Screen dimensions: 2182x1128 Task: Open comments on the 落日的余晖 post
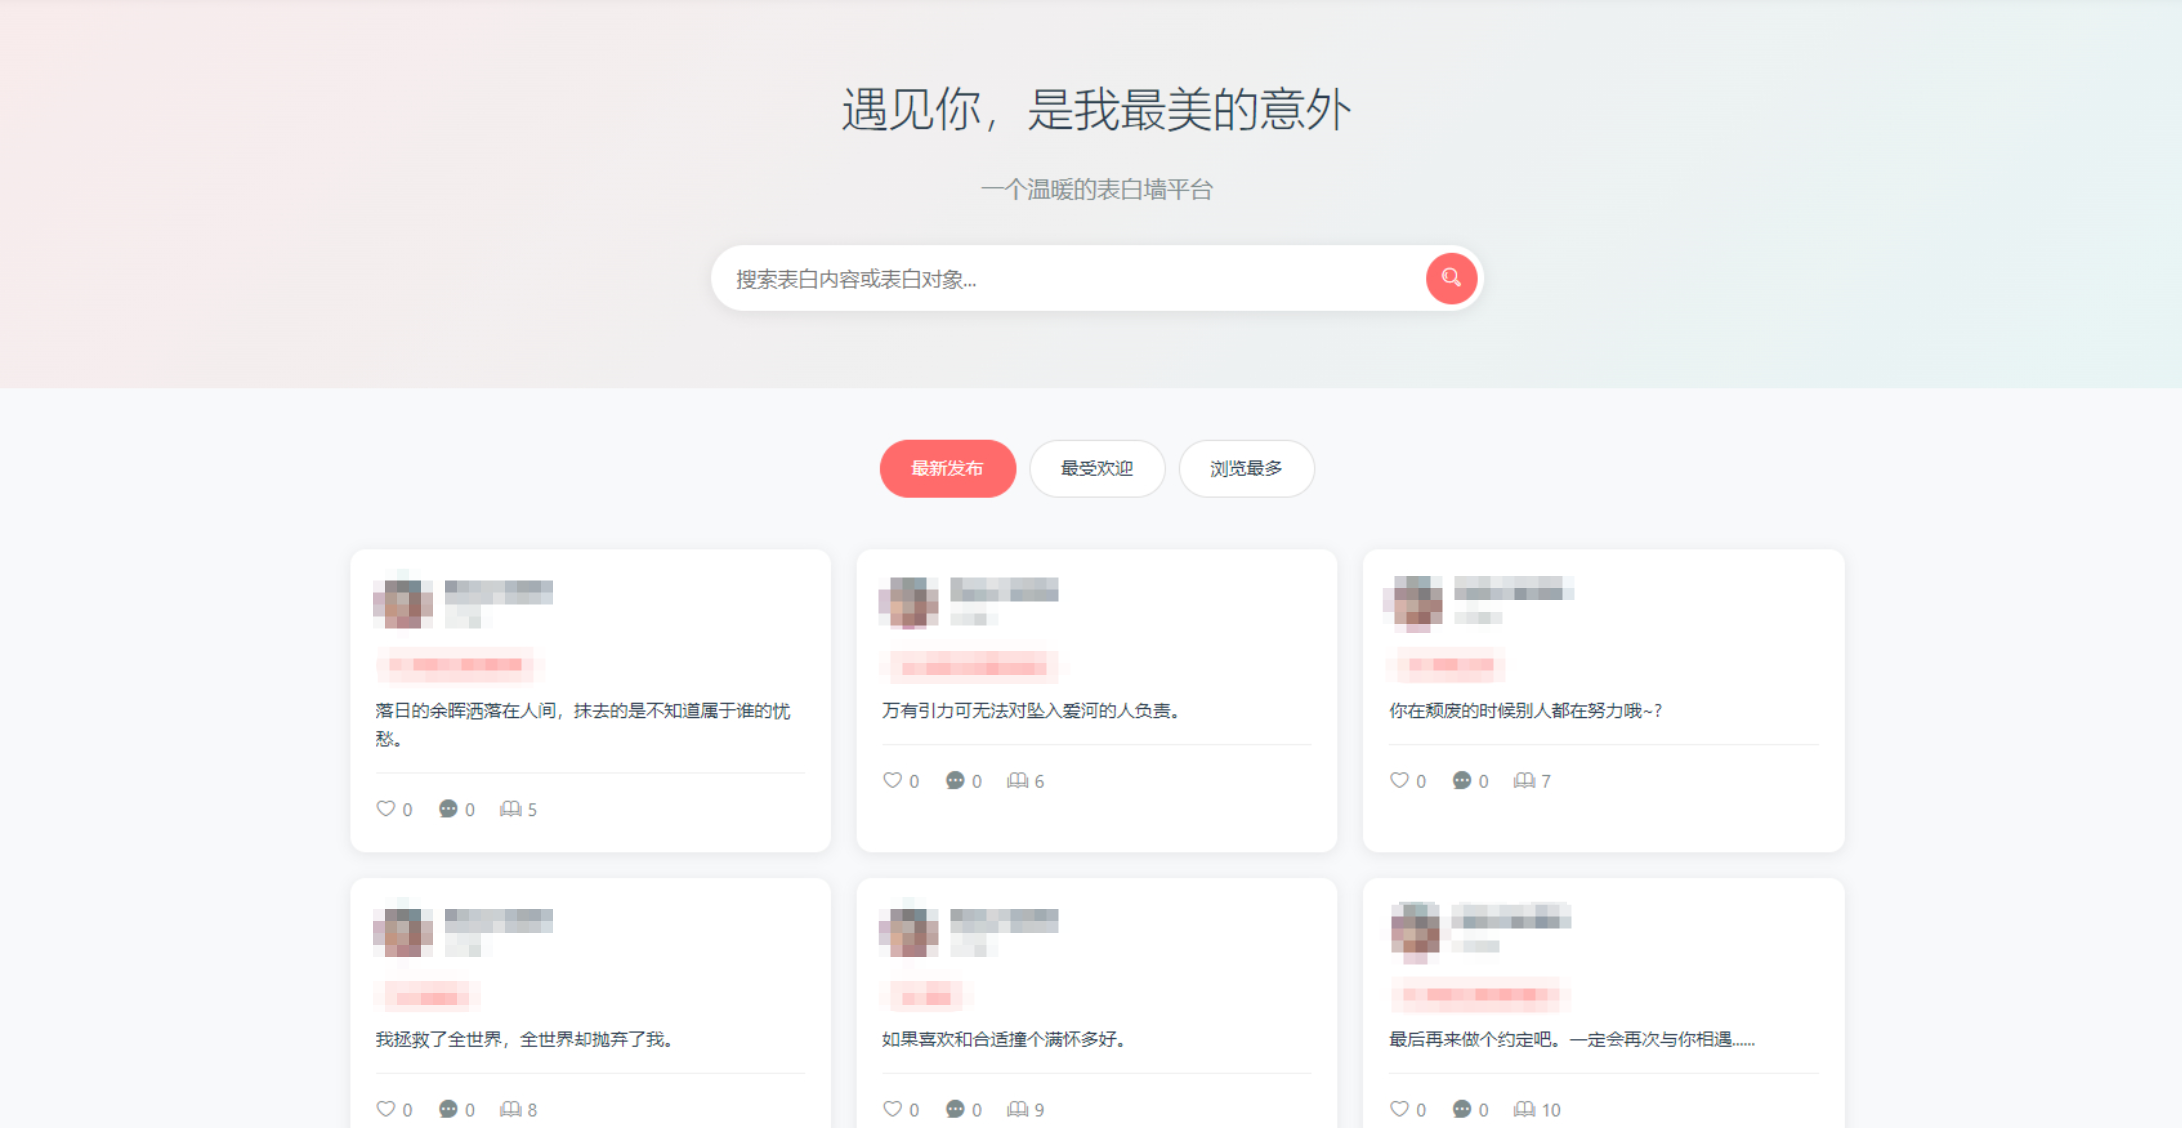point(448,808)
